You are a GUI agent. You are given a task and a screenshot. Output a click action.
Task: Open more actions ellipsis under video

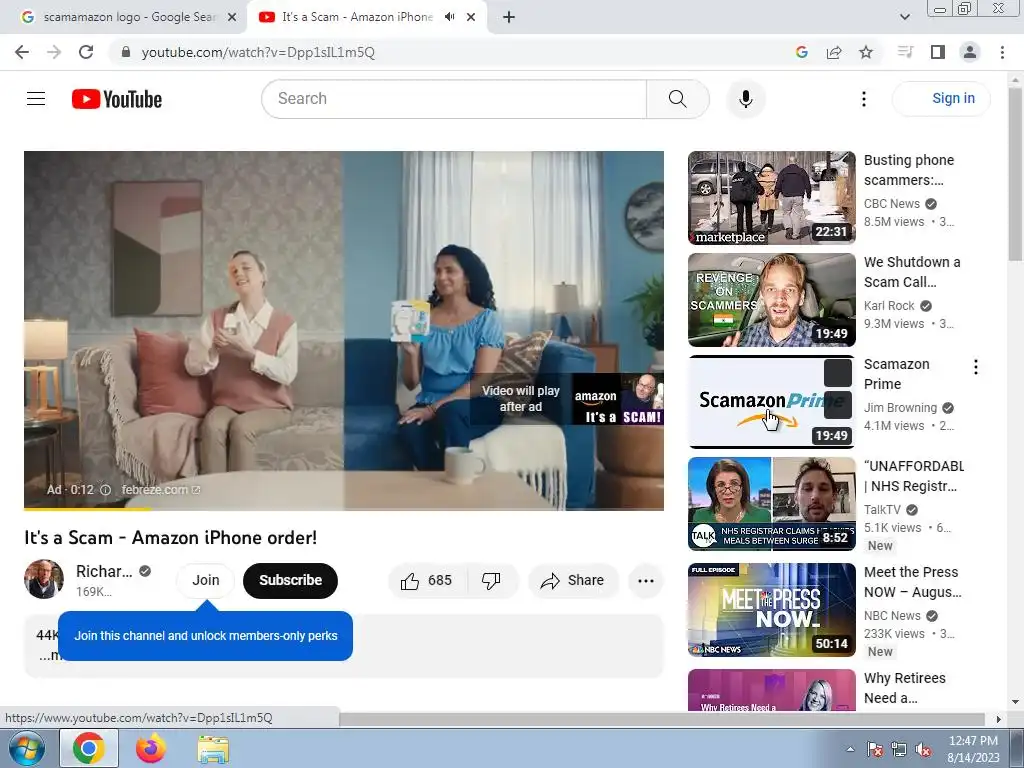[x=646, y=581]
